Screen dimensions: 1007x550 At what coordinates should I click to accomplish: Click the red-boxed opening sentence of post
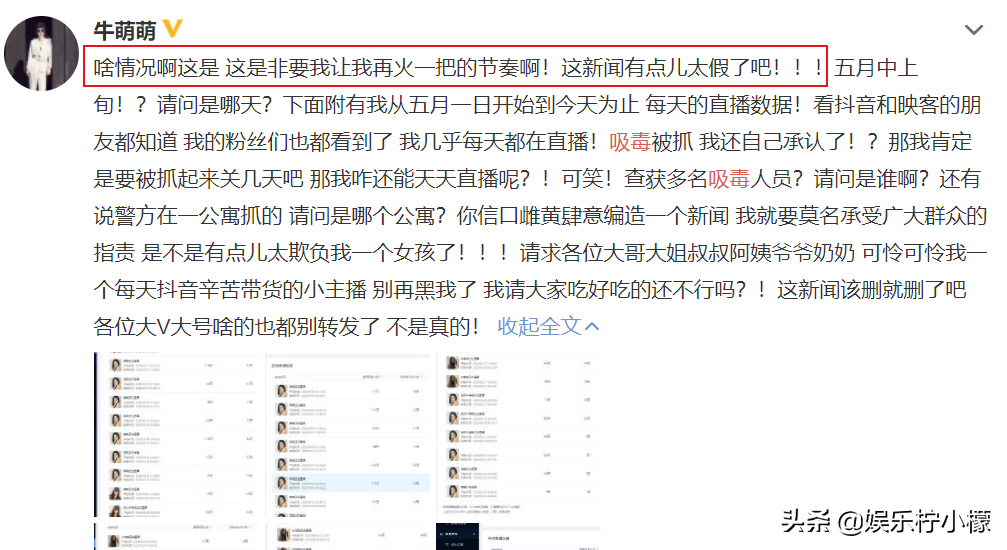pos(455,67)
